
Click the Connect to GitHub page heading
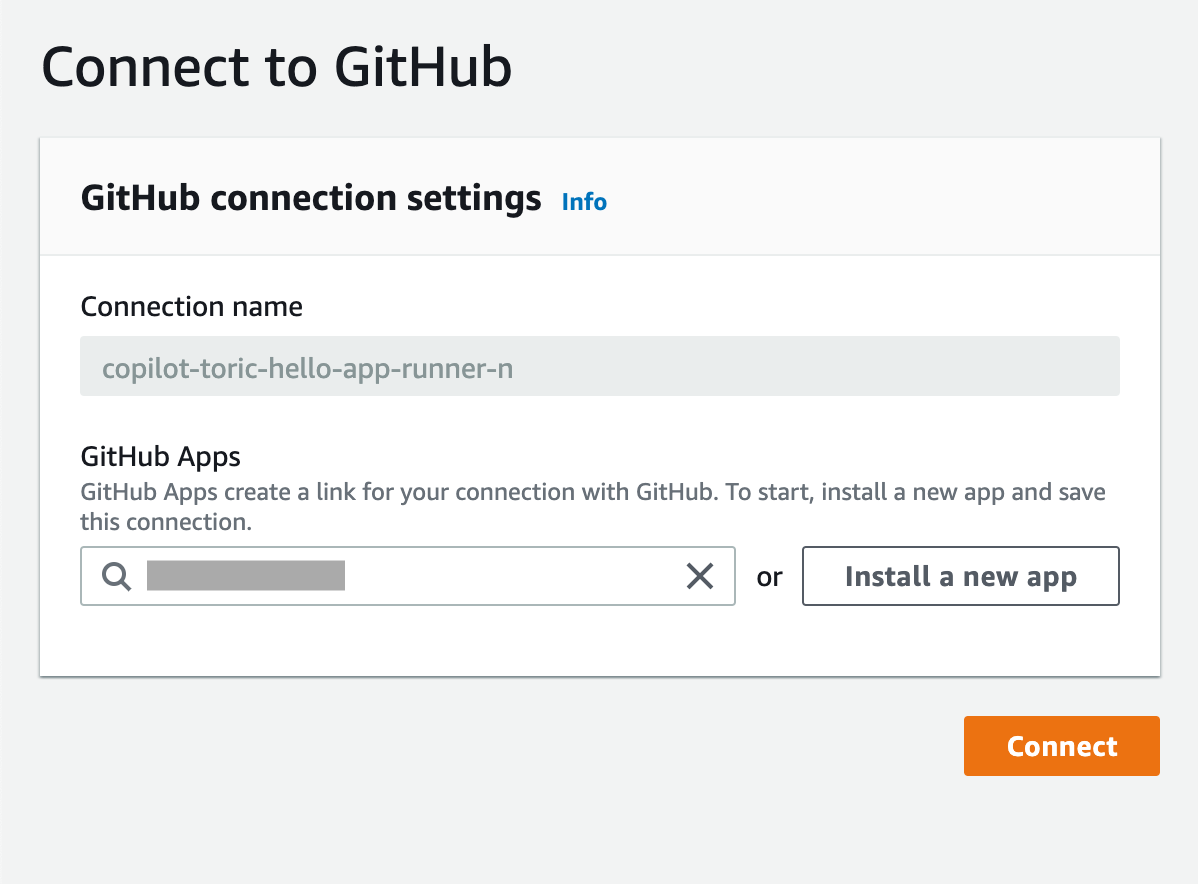coord(277,68)
